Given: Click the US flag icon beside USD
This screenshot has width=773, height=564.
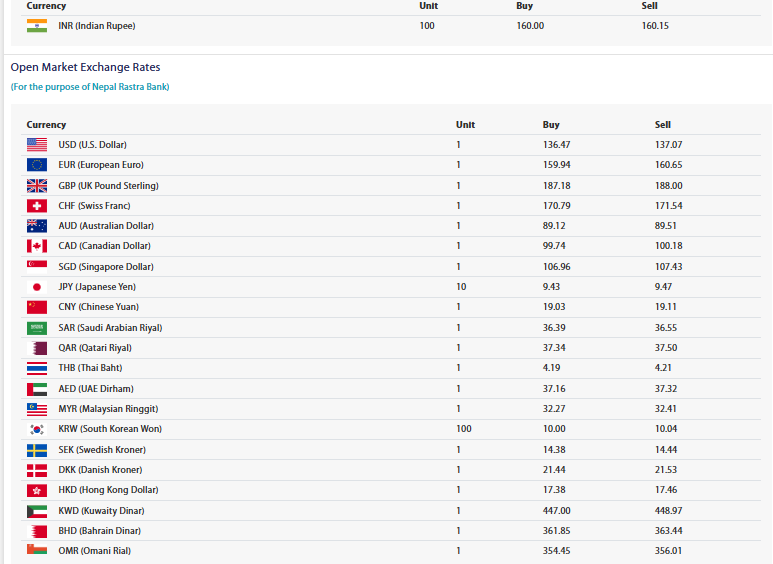Looking at the screenshot, I should coord(37,144).
